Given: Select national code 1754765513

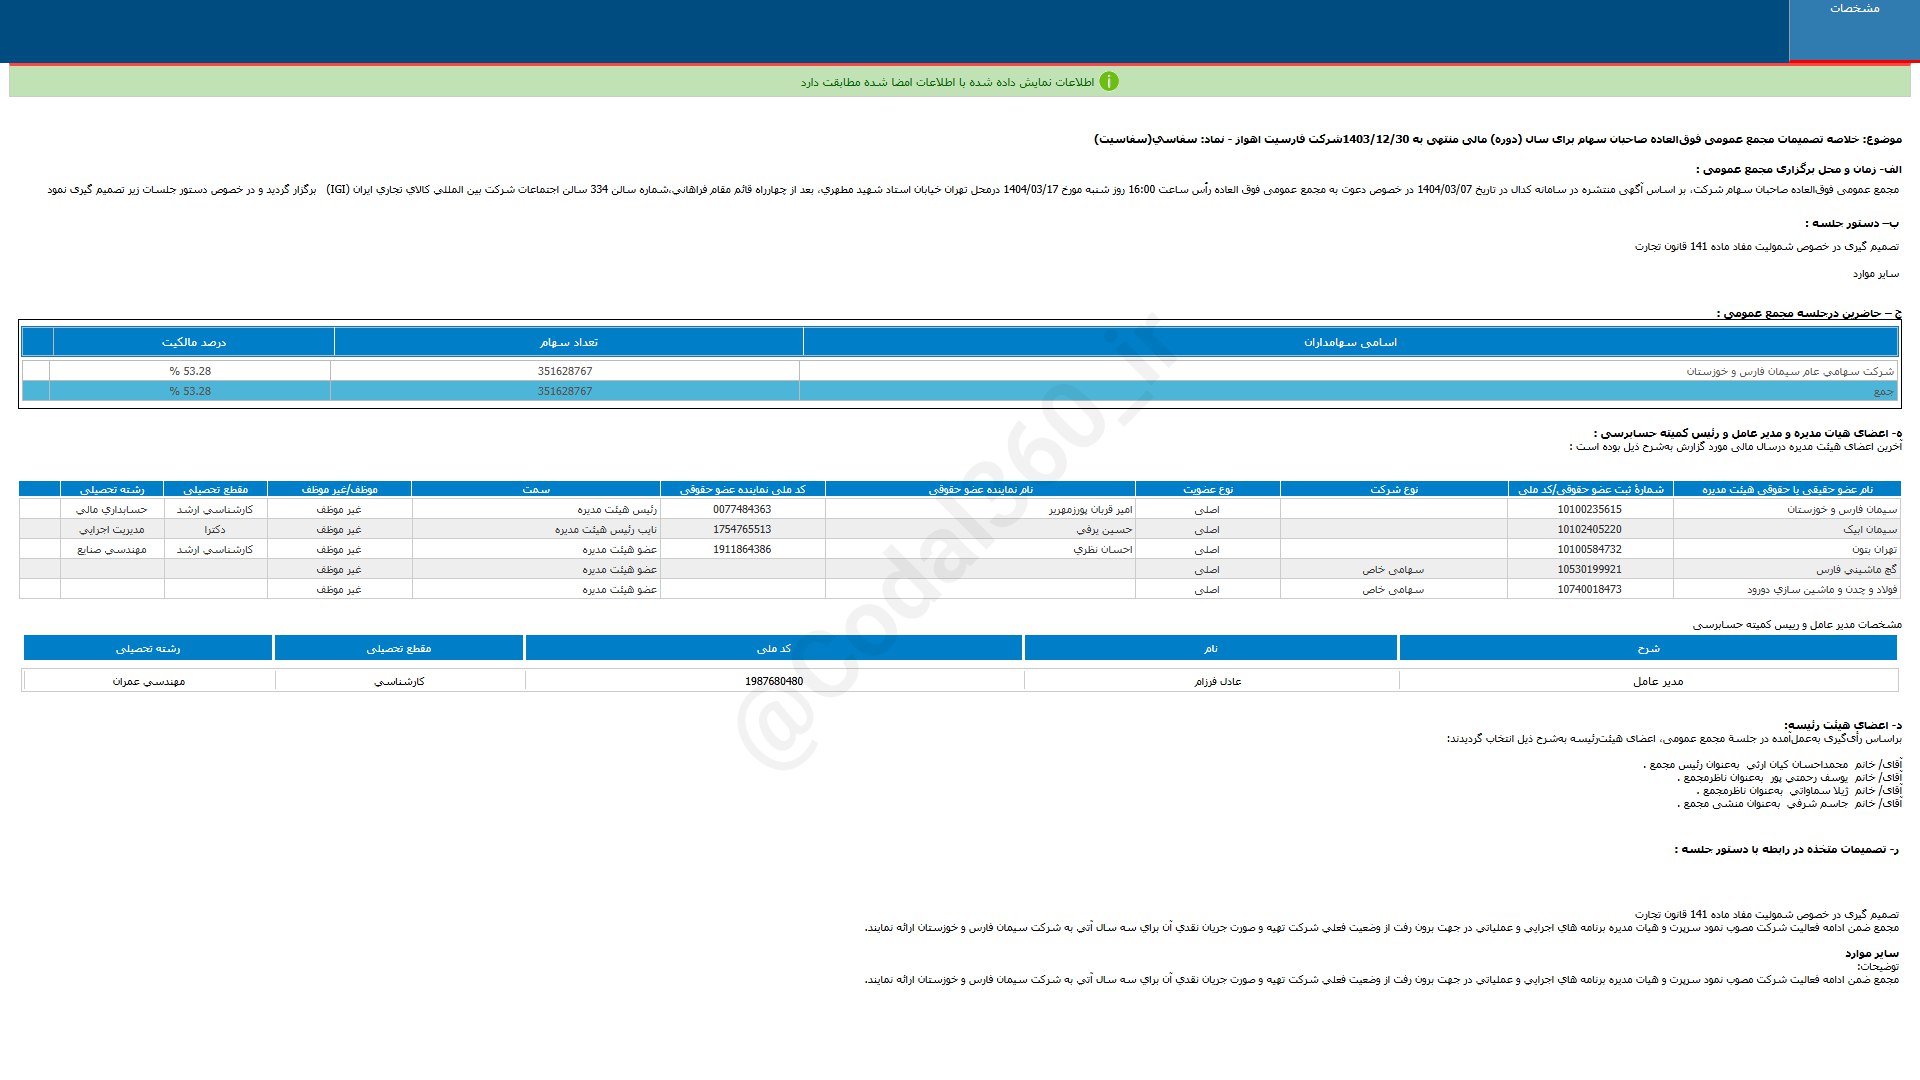Looking at the screenshot, I should point(742,529).
